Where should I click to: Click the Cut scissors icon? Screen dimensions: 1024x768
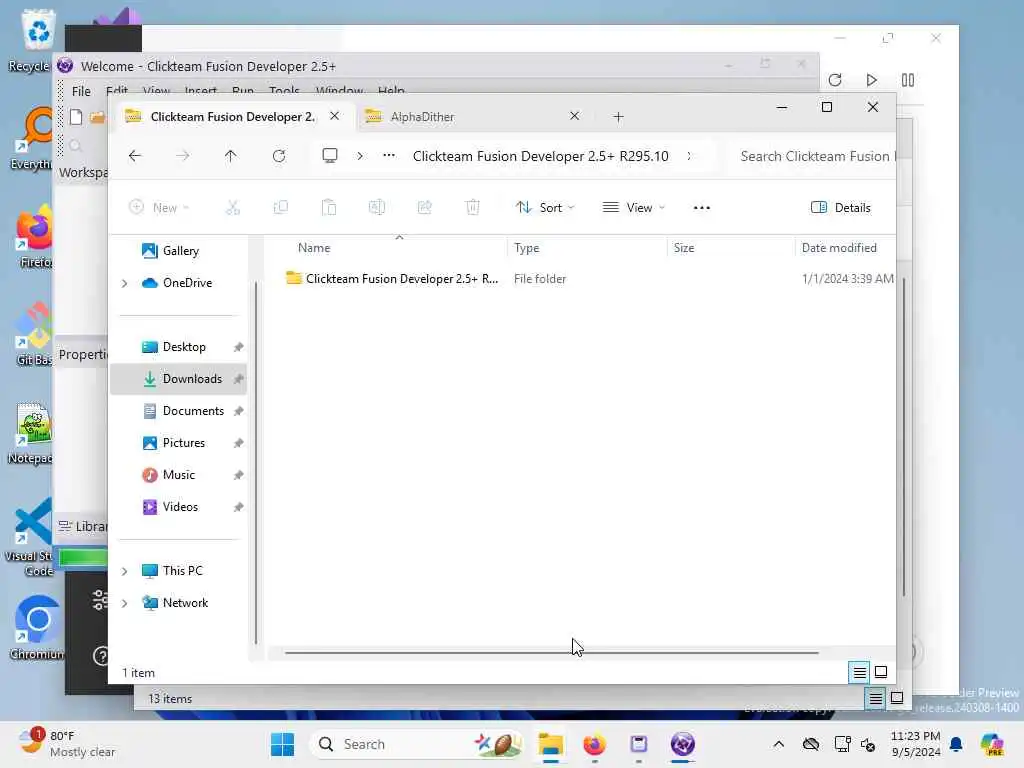[x=232, y=208]
